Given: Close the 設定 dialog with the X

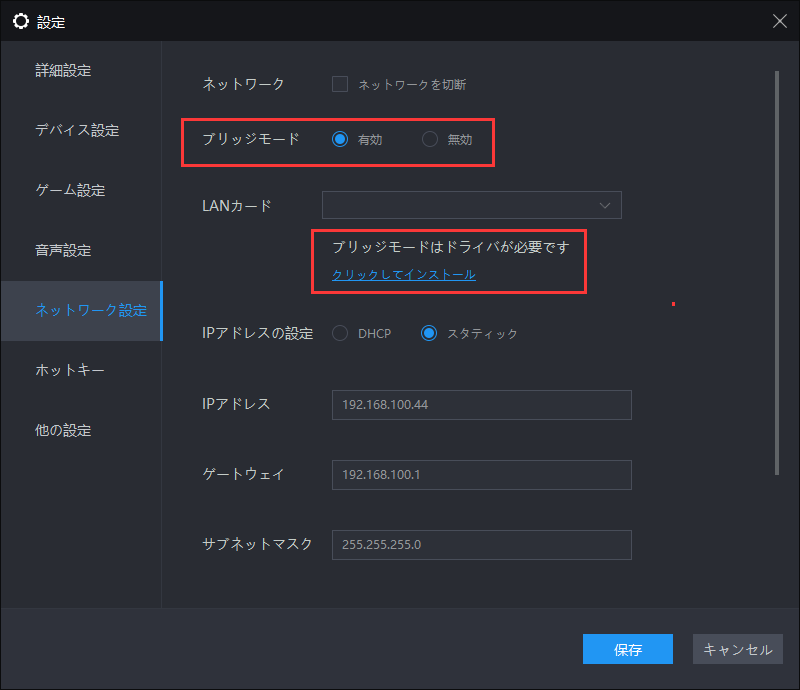Looking at the screenshot, I should tap(780, 21).
